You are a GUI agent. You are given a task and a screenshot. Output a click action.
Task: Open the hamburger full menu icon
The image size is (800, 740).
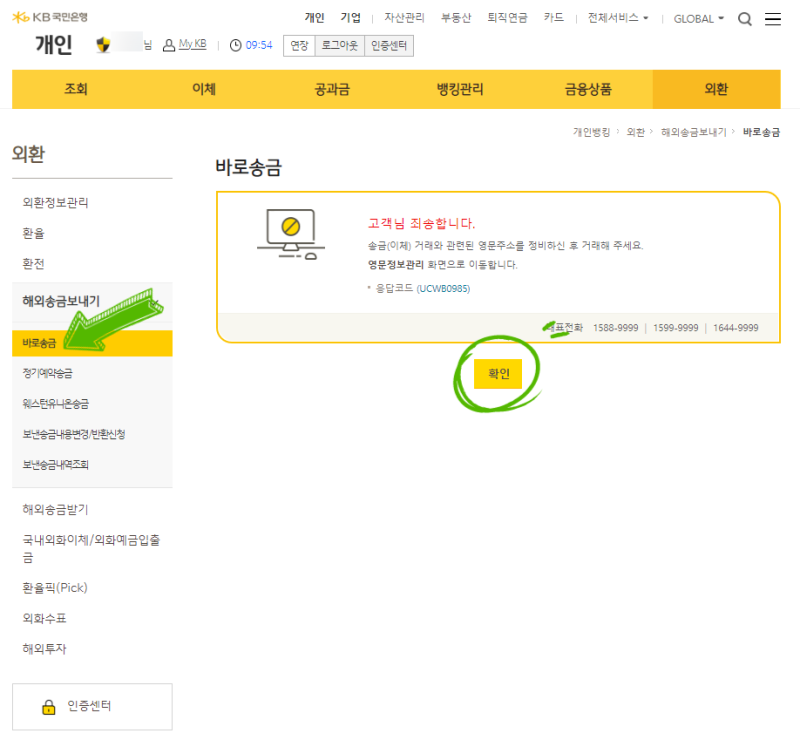point(772,19)
